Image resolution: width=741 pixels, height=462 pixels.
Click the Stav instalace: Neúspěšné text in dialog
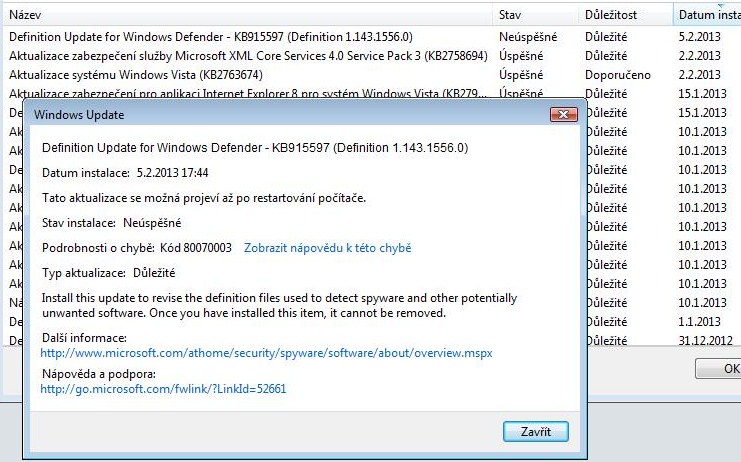click(x=112, y=223)
